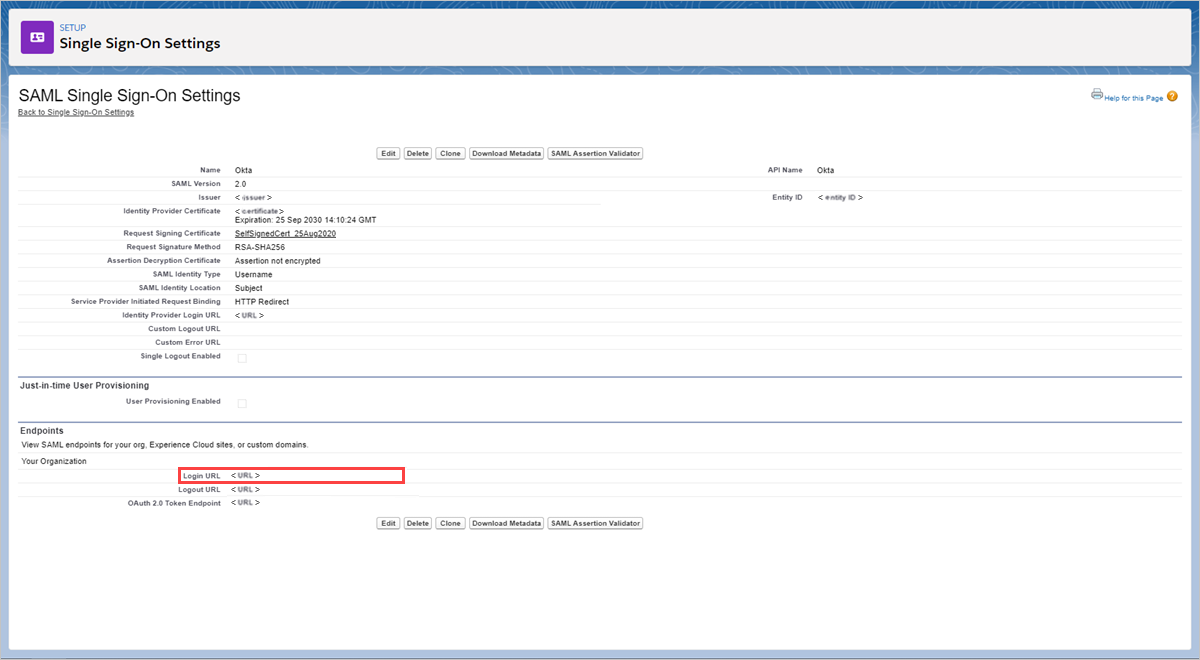Click the Logout URL value
The image size is (1200, 660).
[245, 489]
